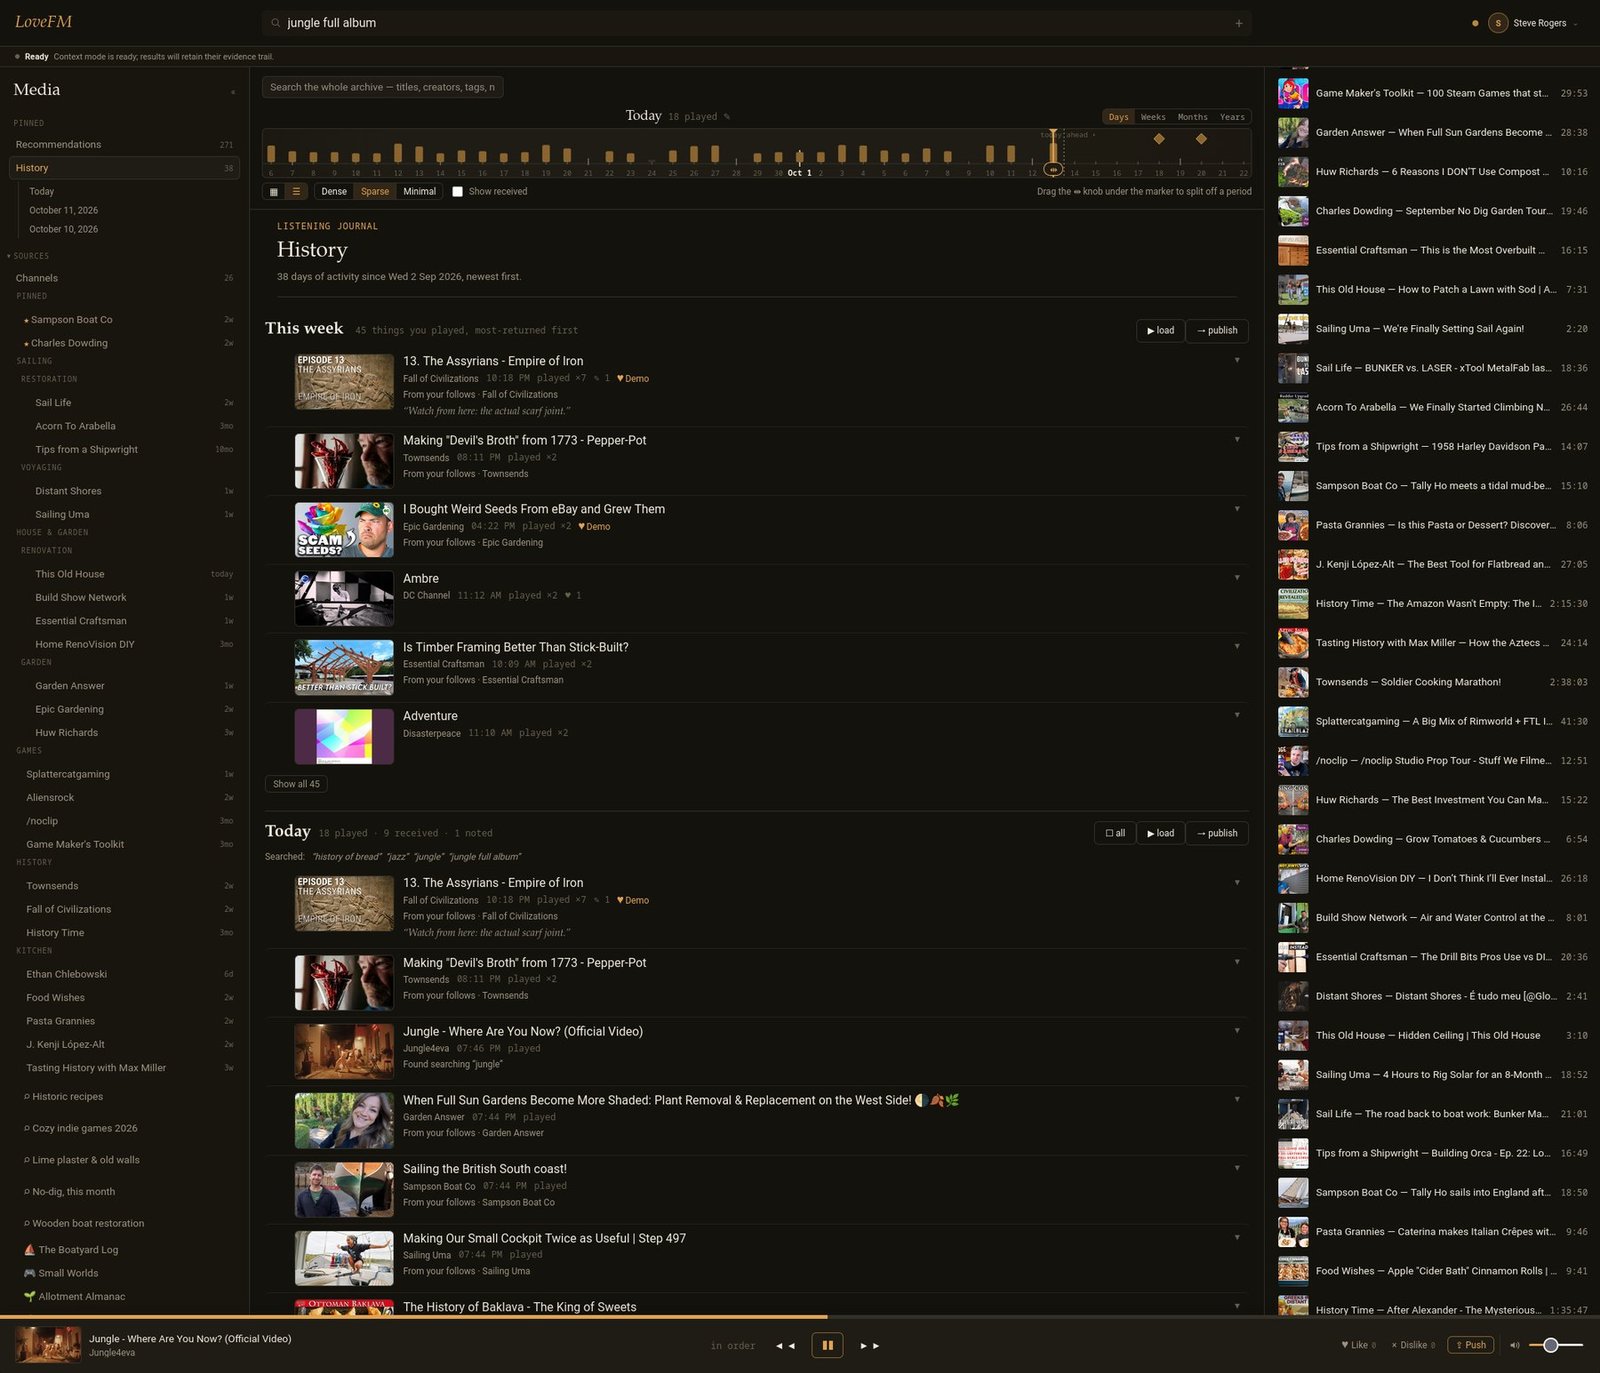Expand the Timber Framing item options

click(1237, 646)
